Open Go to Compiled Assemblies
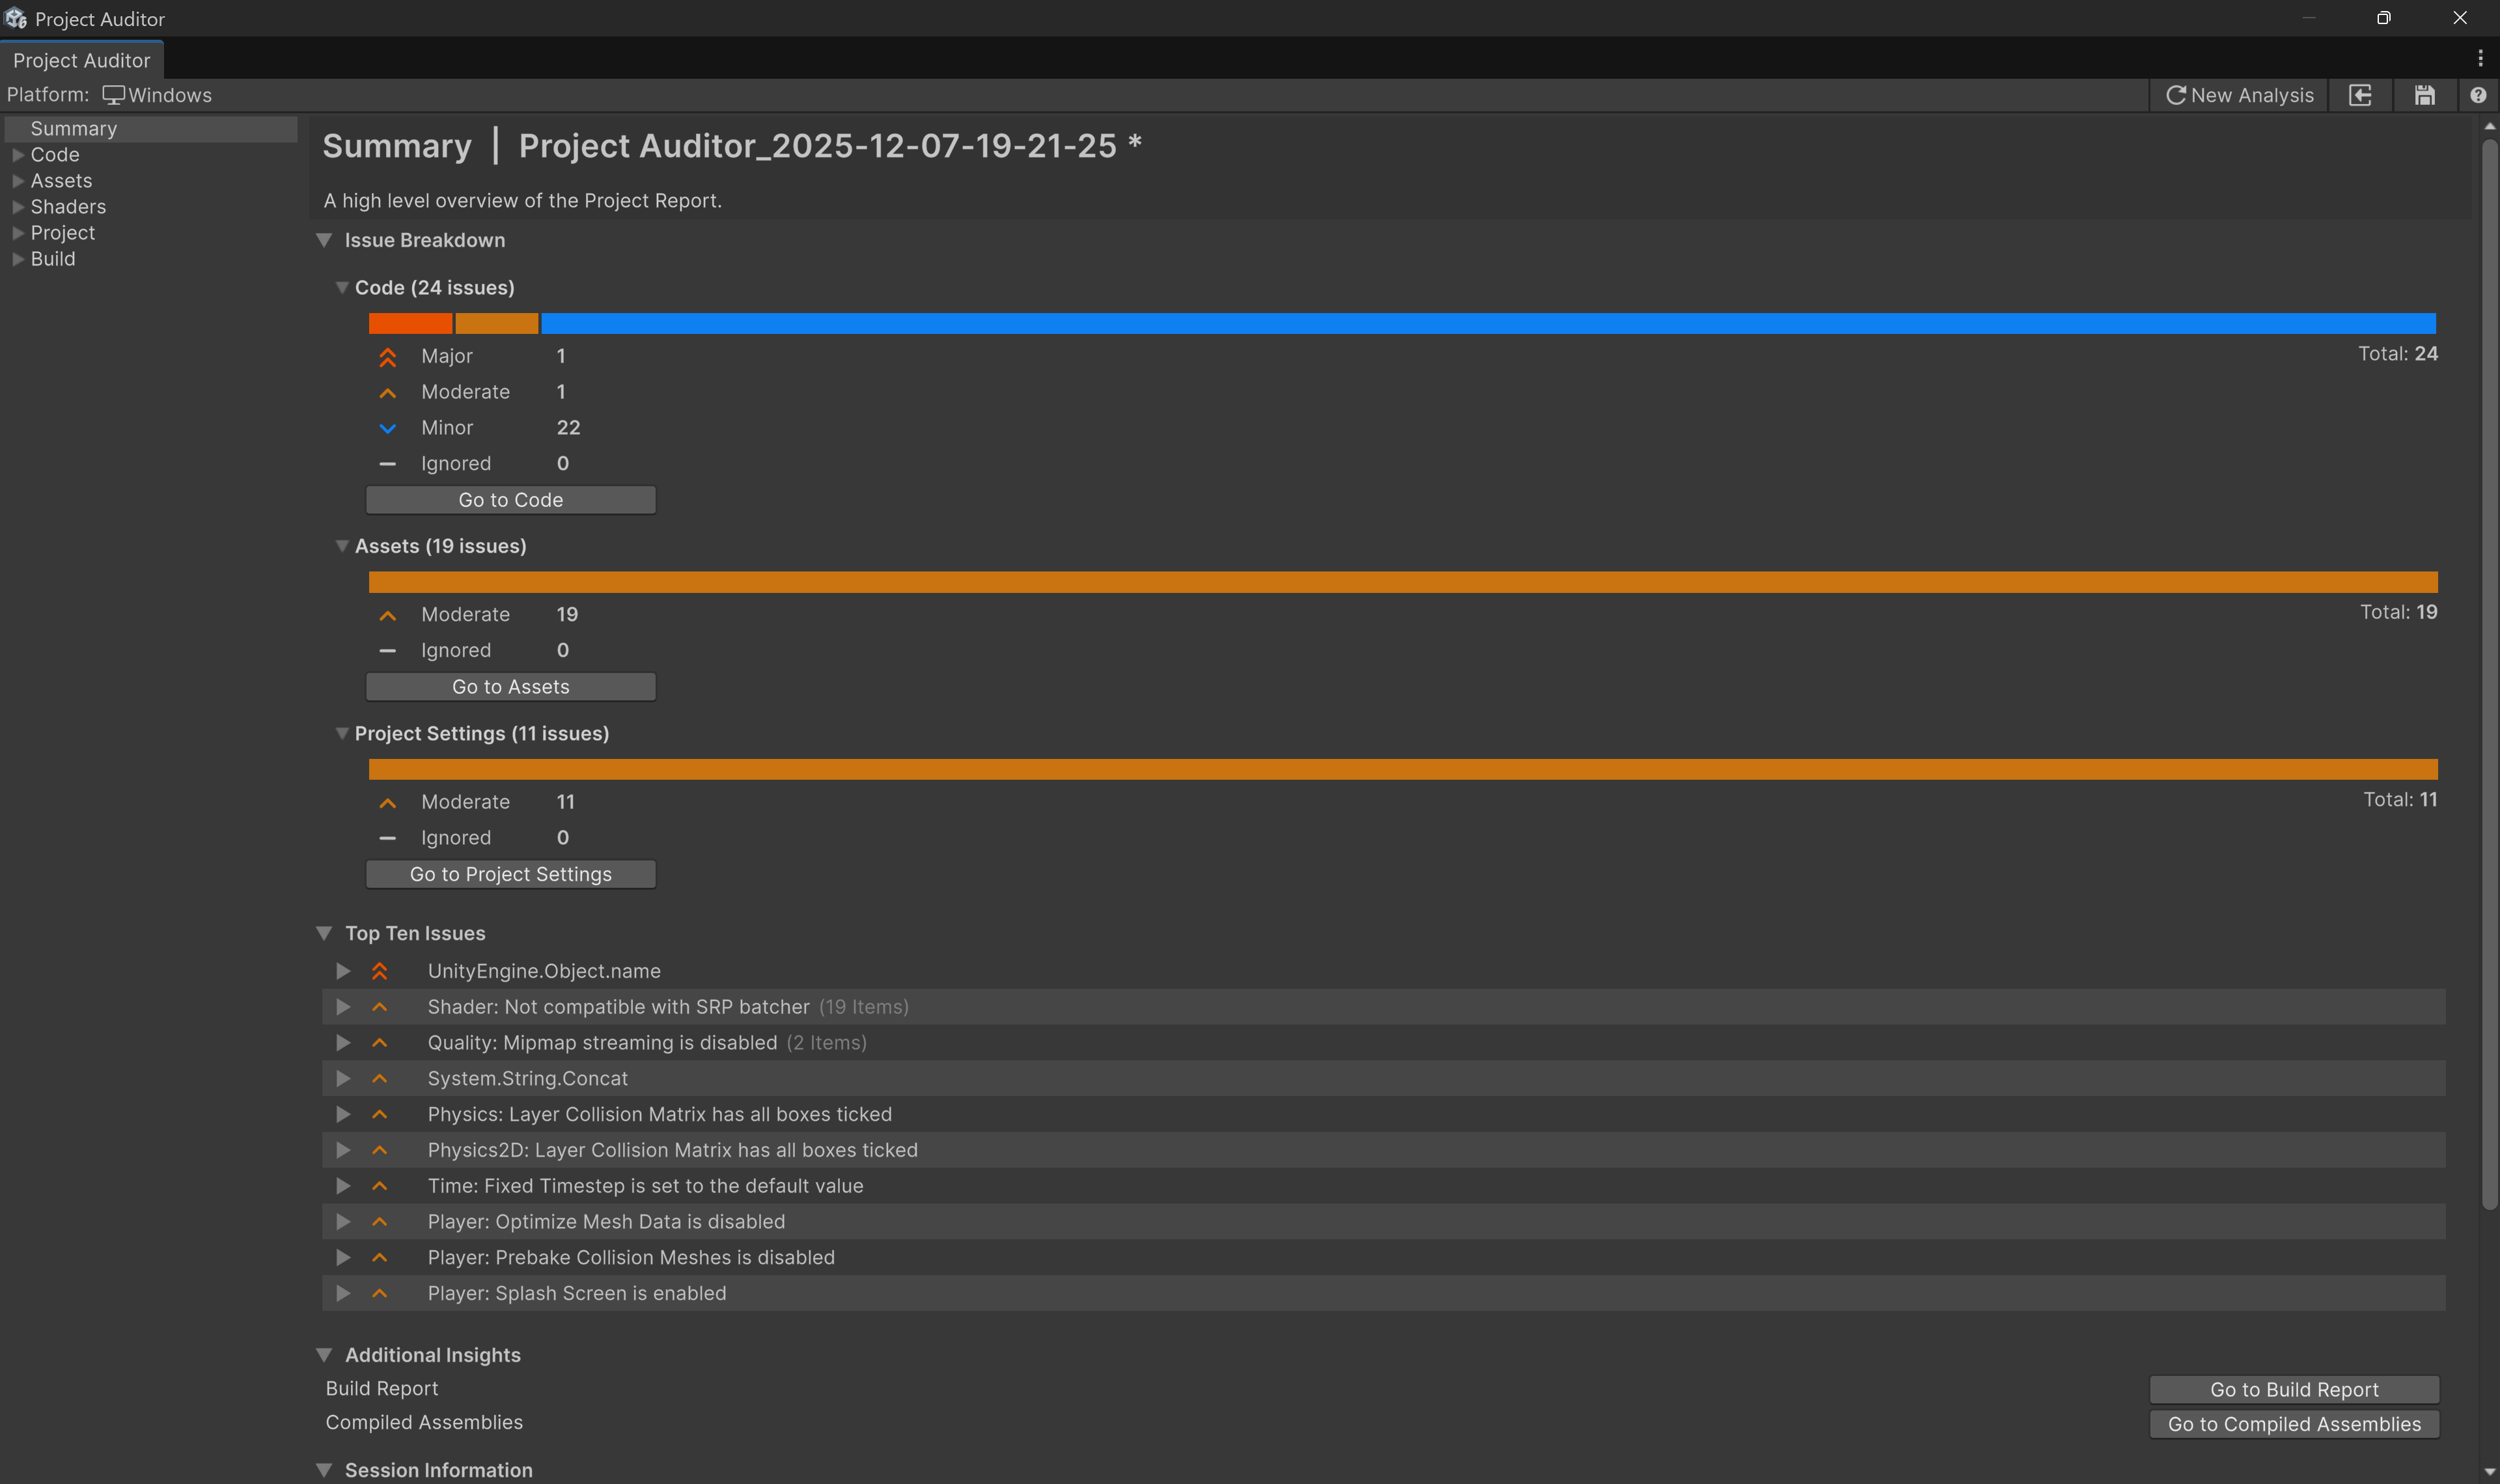 click(x=2294, y=1424)
